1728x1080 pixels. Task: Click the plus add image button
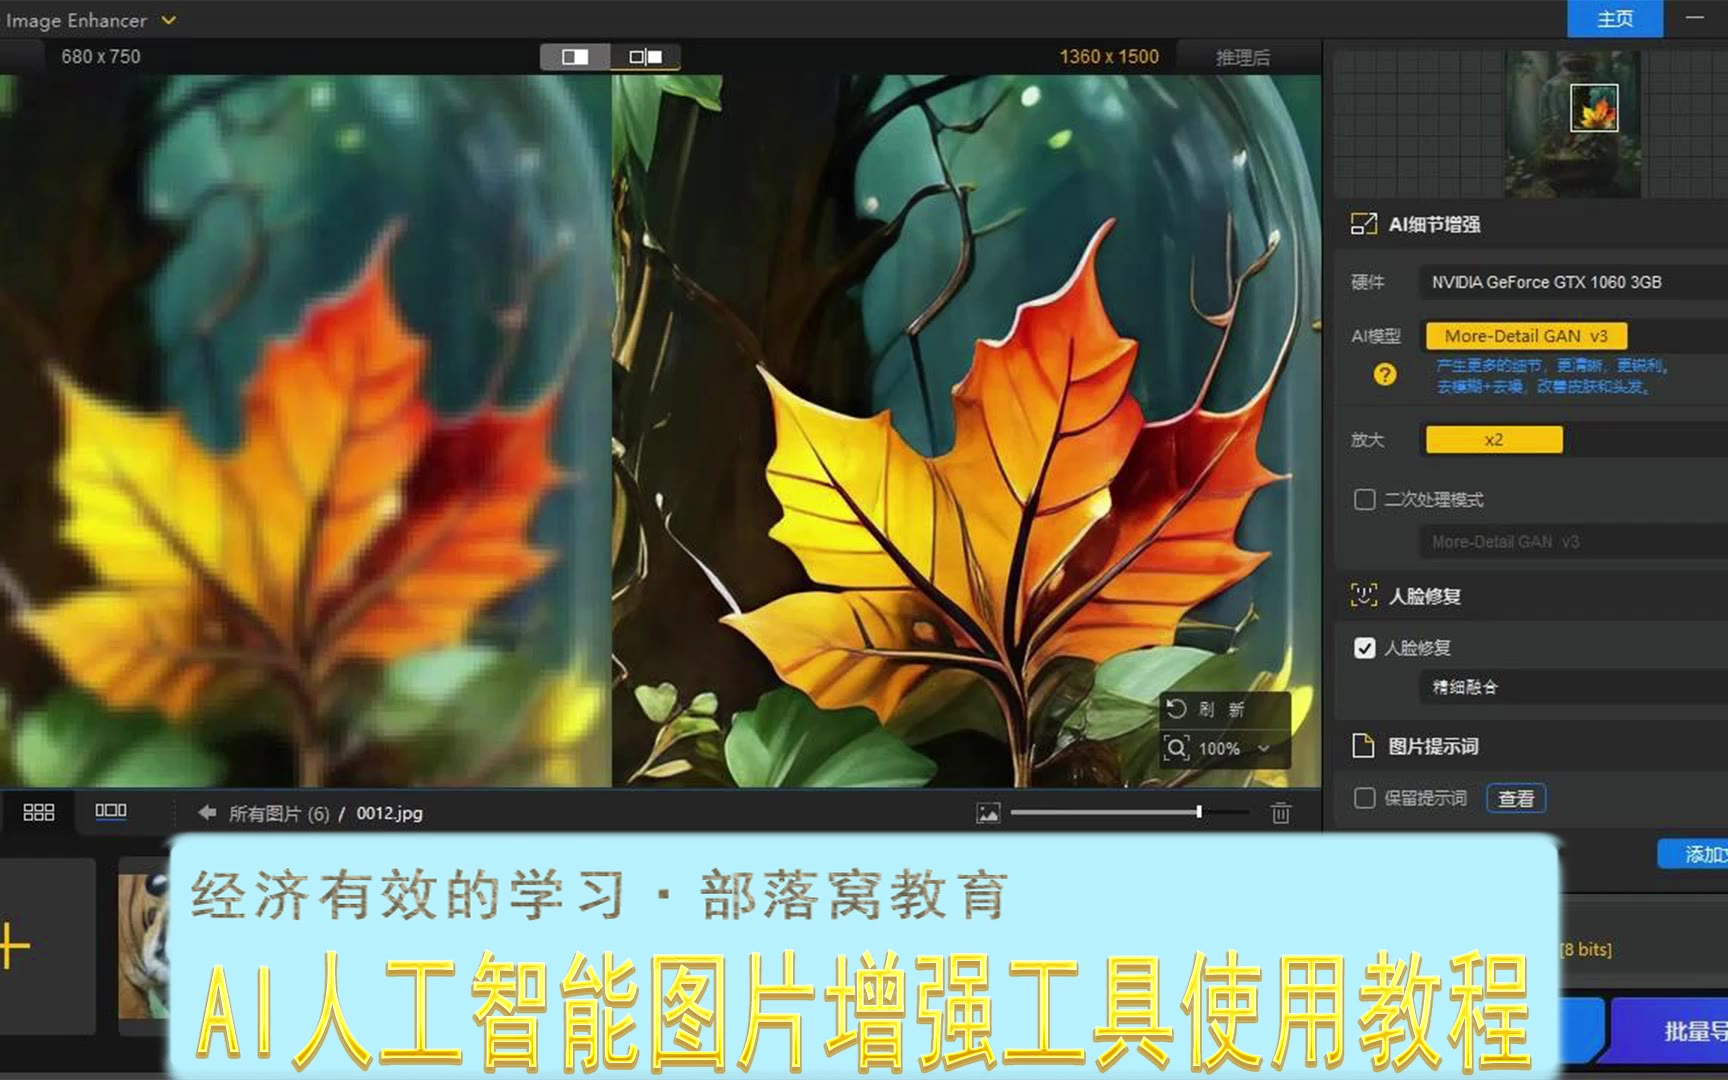14,946
